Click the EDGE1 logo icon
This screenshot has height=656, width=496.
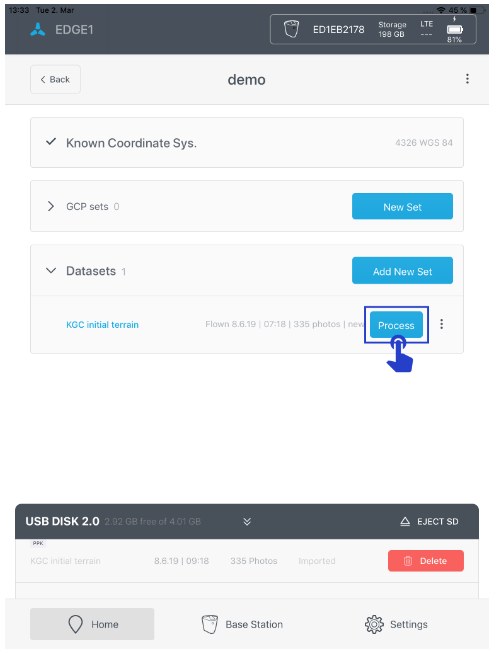38,30
